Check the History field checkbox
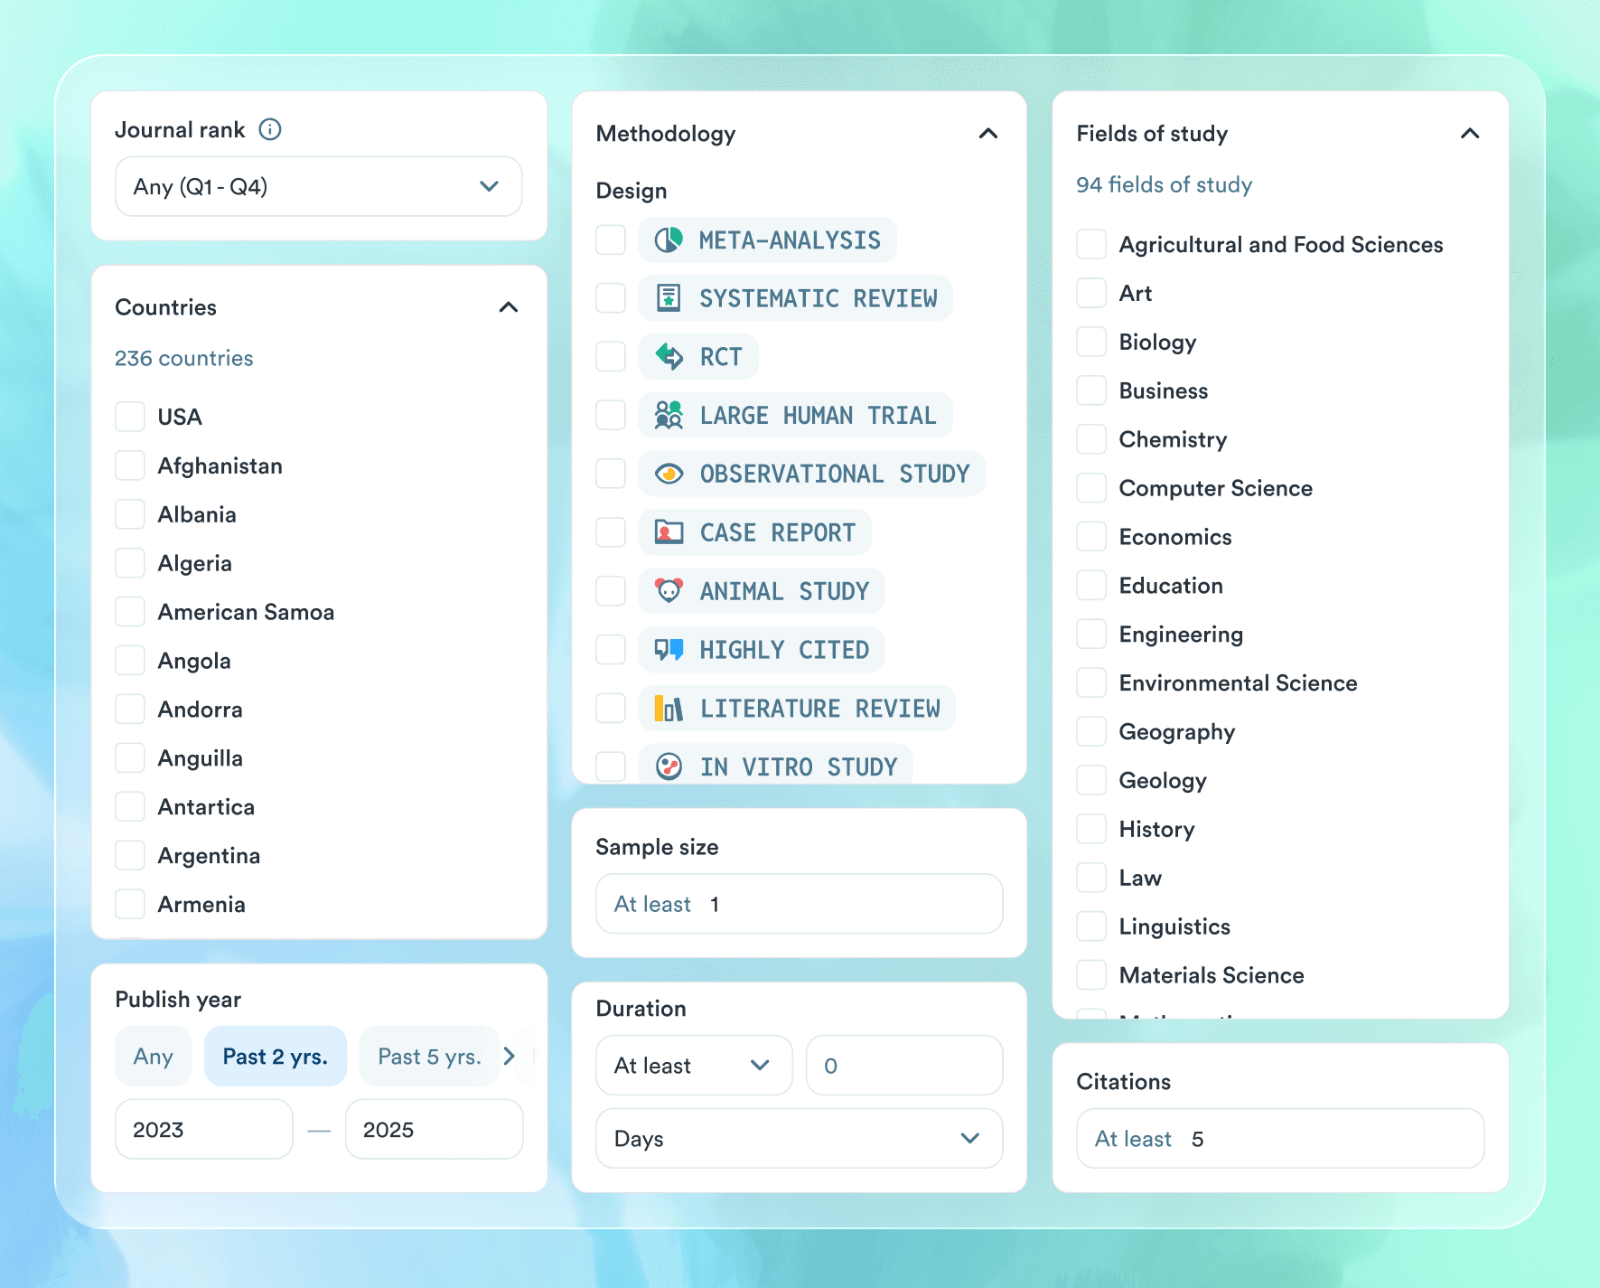Image resolution: width=1600 pixels, height=1288 pixels. (1091, 829)
